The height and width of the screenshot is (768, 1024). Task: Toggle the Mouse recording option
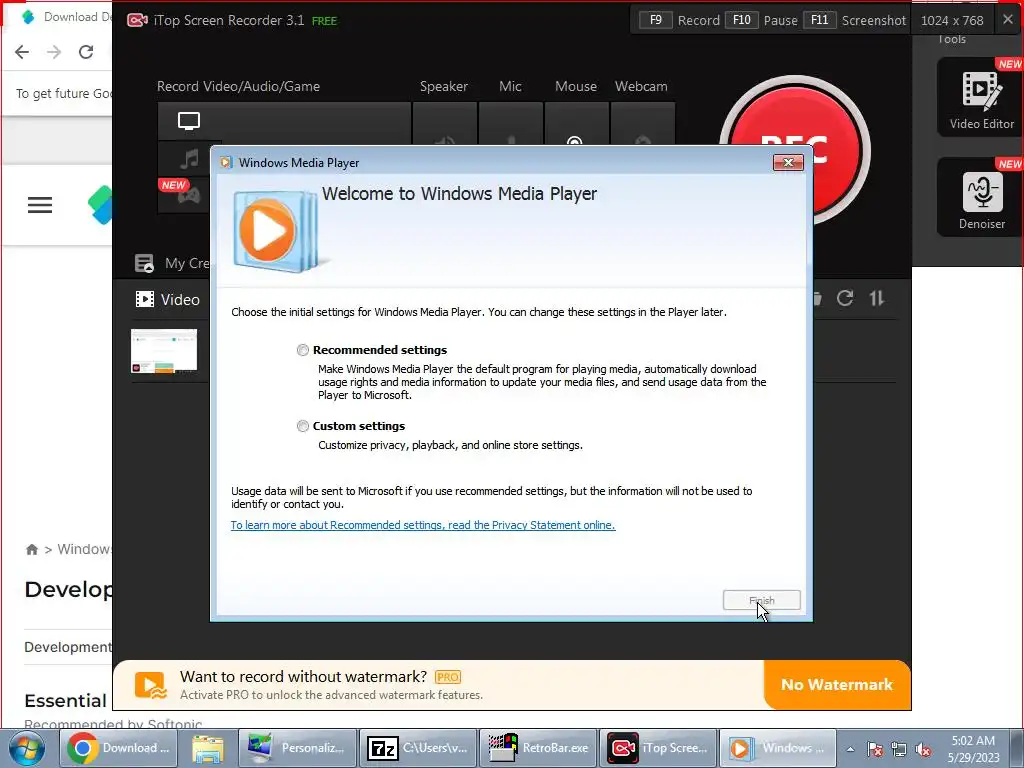[x=577, y=124]
